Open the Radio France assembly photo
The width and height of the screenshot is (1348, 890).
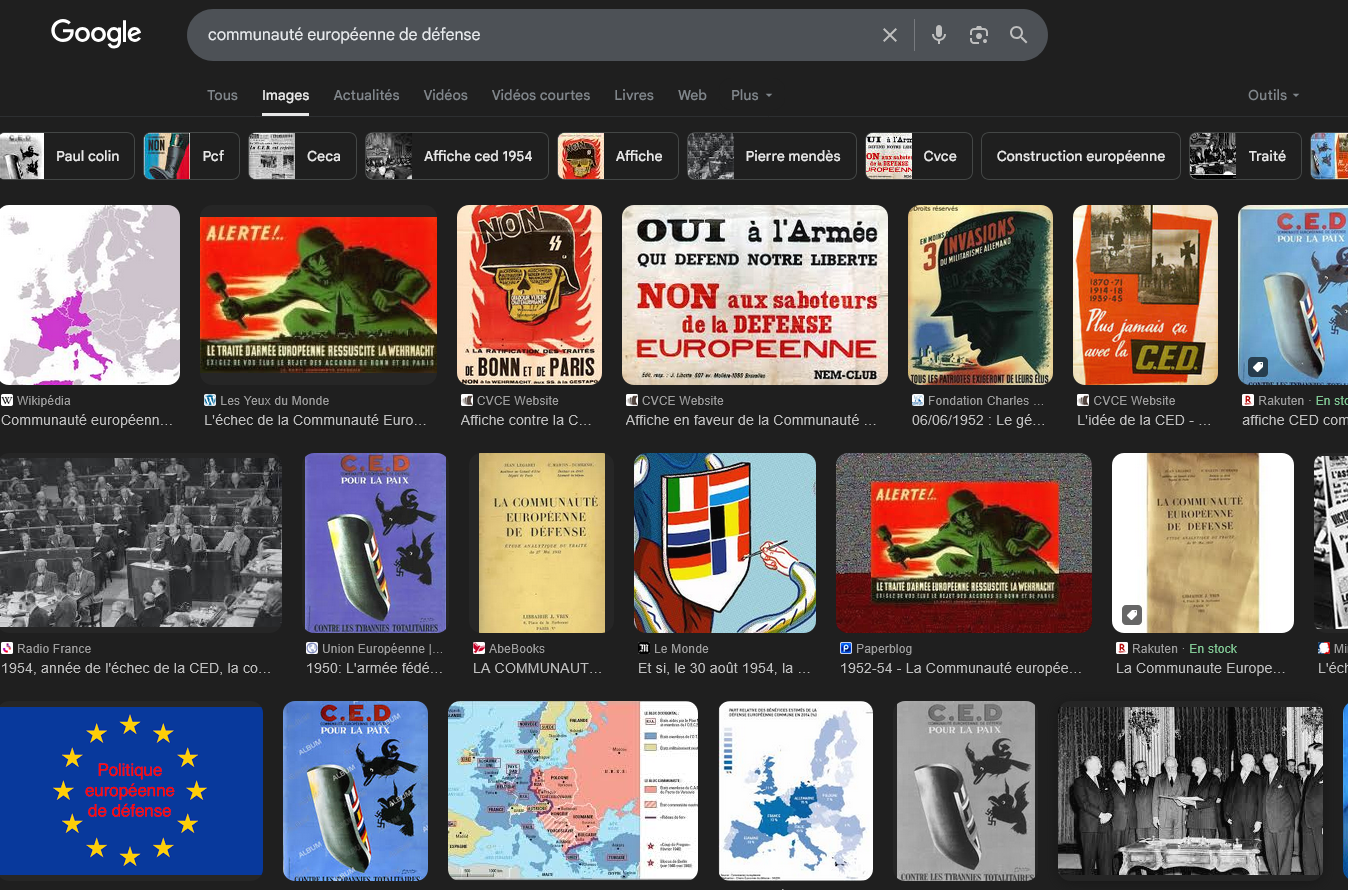point(141,543)
